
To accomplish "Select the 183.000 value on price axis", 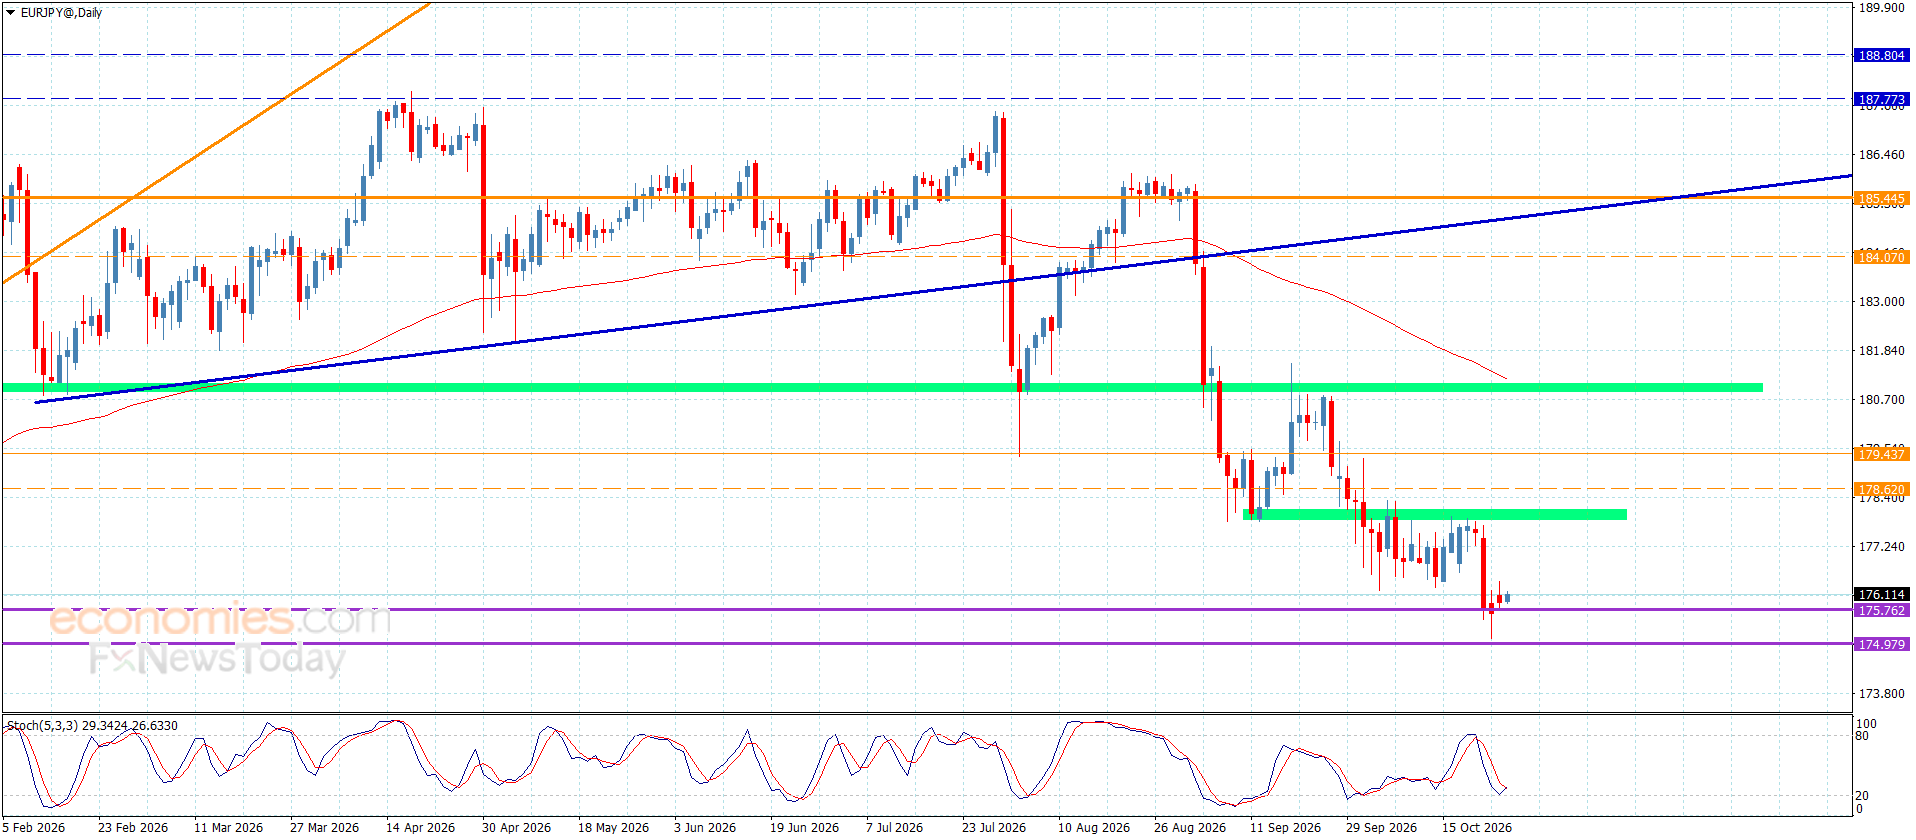I will point(1881,302).
